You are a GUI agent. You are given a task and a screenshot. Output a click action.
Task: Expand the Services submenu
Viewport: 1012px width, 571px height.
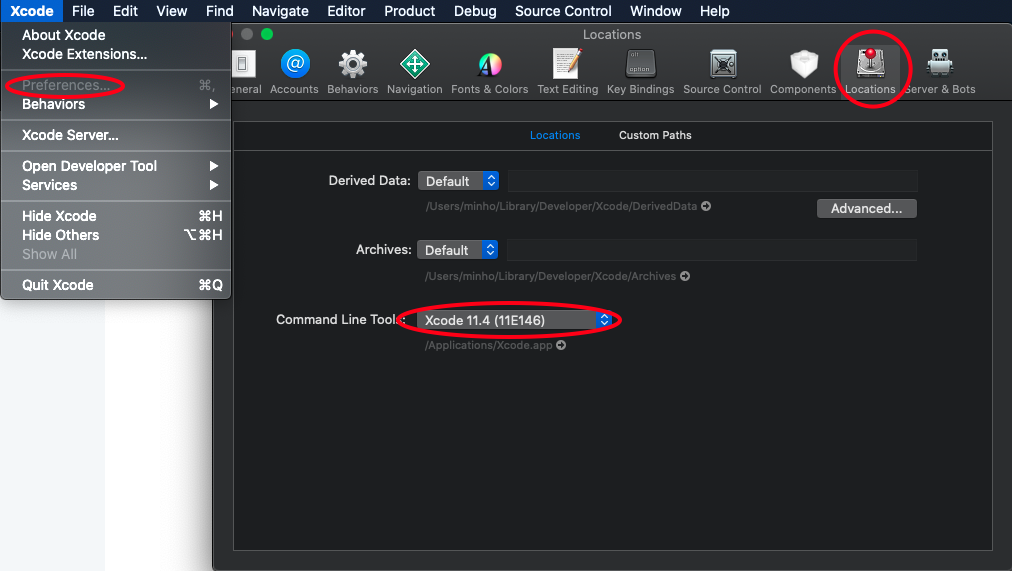(116, 185)
